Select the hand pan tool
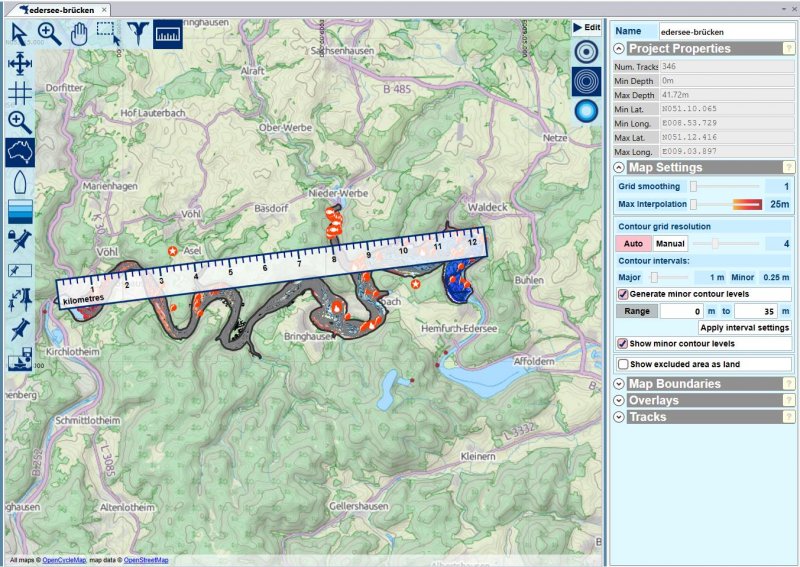Screen dimensions: 800x567 tap(79, 33)
